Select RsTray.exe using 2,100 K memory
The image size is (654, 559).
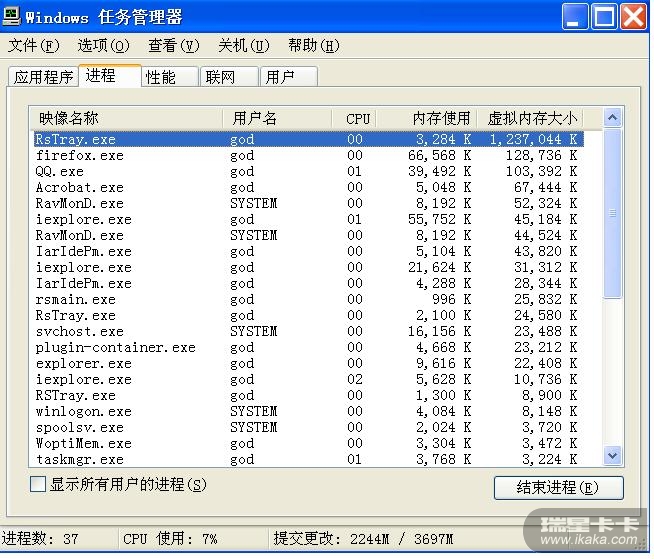point(308,315)
